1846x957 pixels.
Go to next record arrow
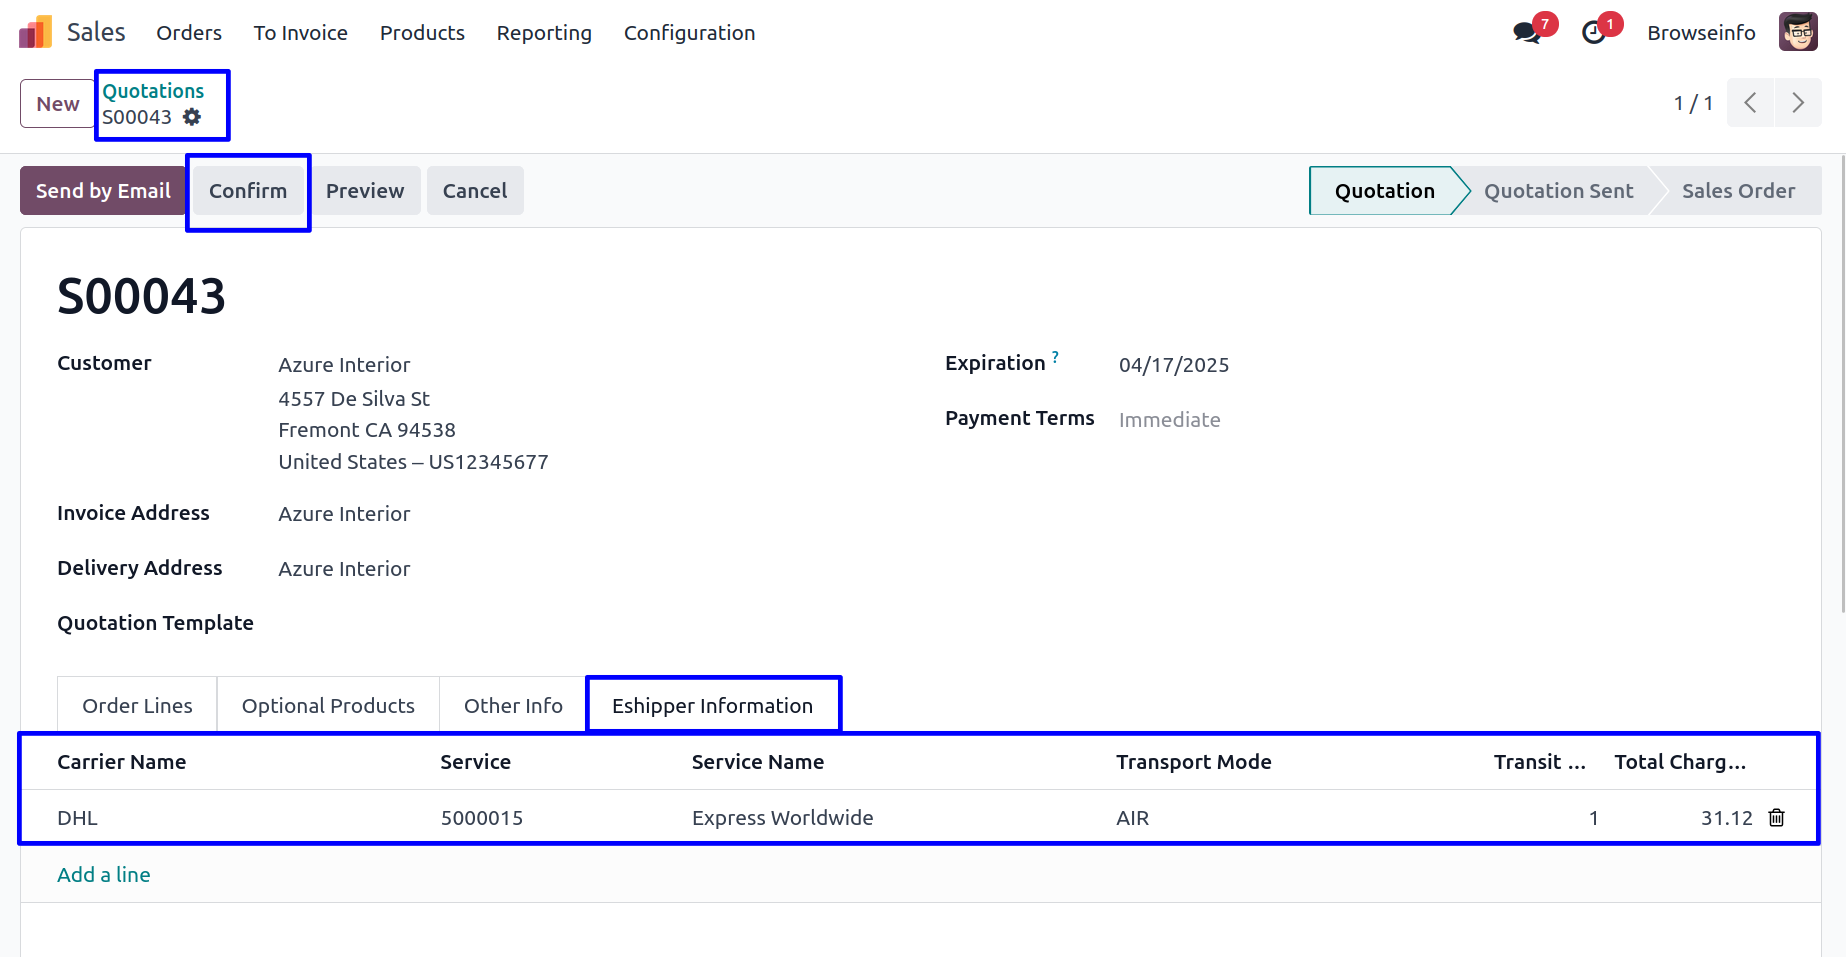pyautogui.click(x=1797, y=103)
